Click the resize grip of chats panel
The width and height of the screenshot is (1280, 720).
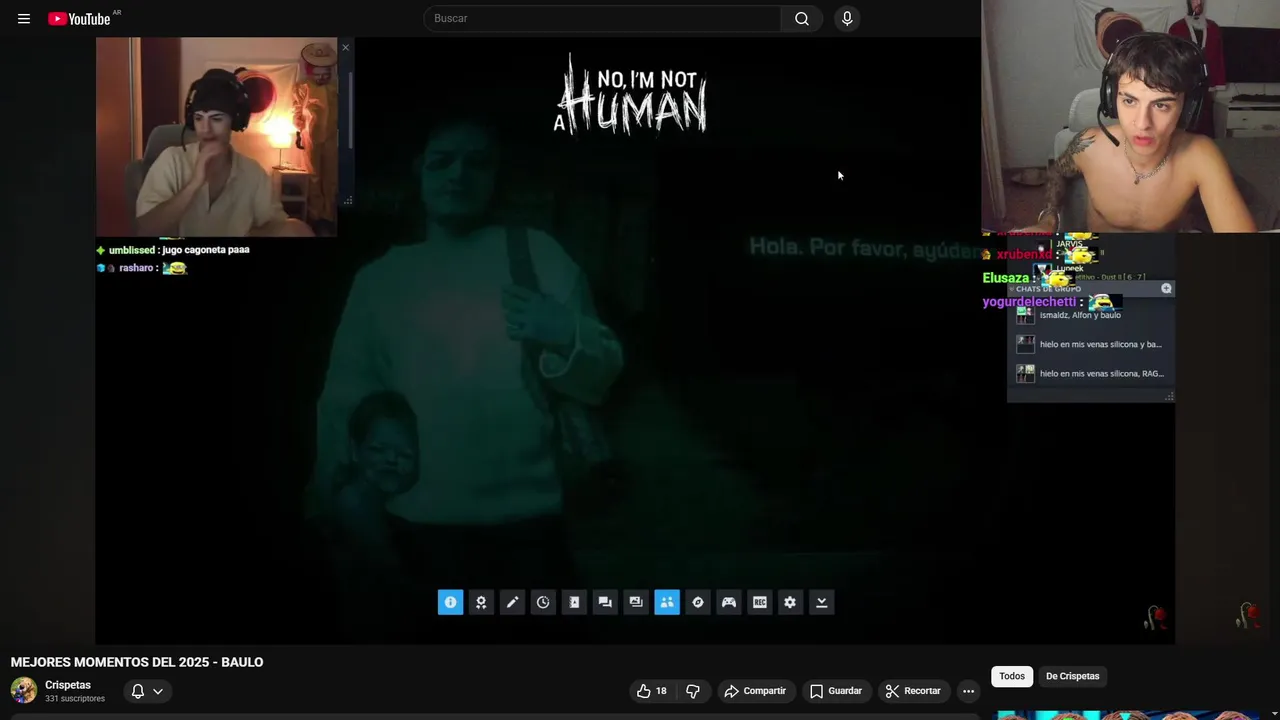[x=1169, y=397]
